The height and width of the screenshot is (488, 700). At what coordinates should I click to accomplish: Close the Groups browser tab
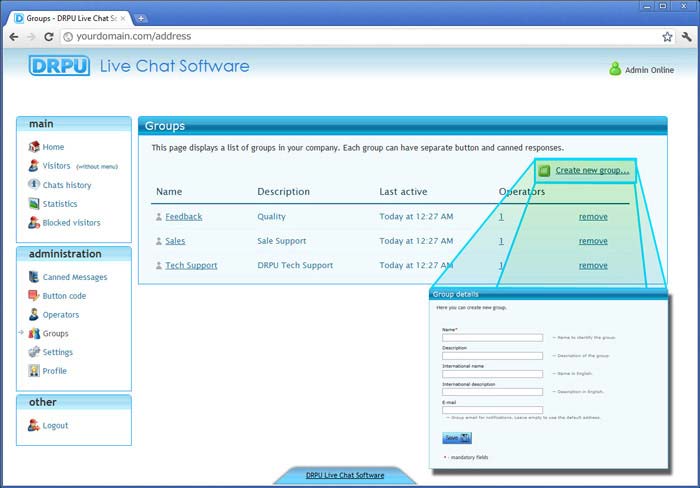[123, 18]
